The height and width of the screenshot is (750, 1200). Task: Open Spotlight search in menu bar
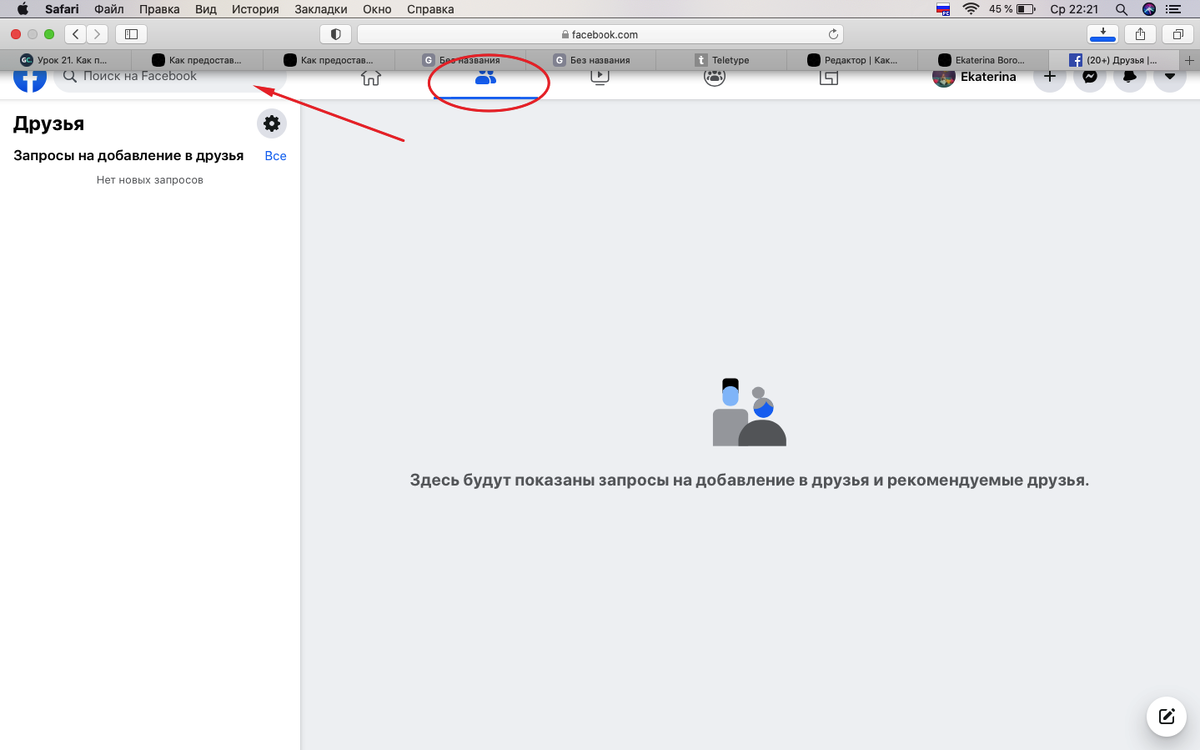point(1121,9)
